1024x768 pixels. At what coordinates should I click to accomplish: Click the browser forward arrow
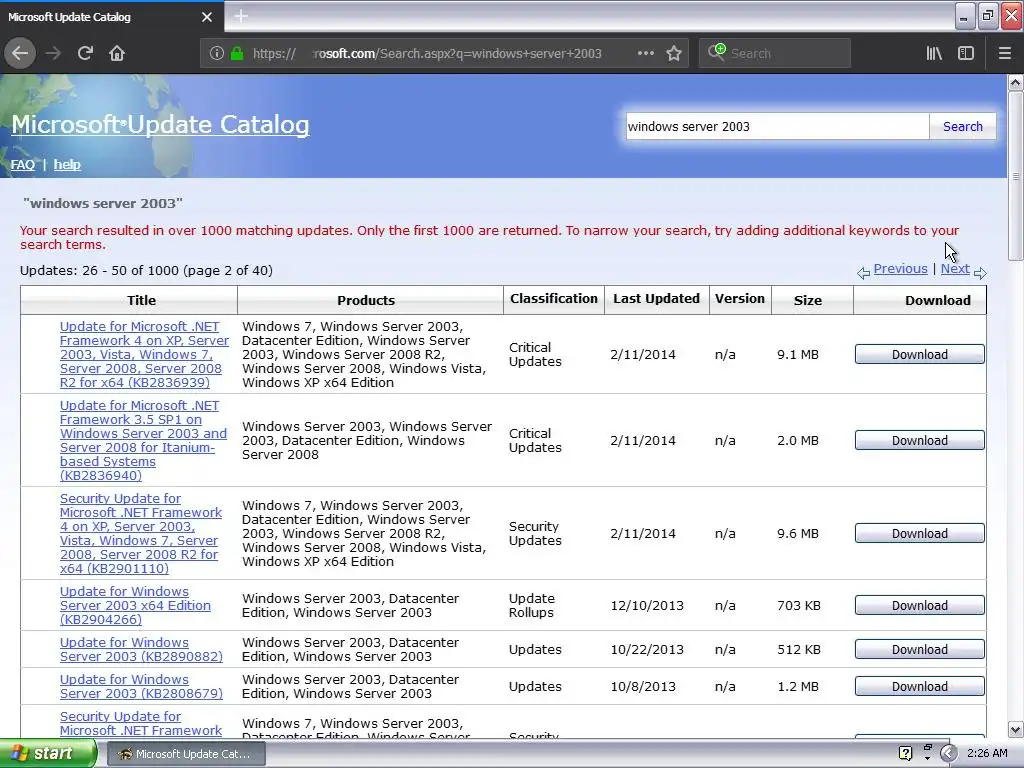(53, 53)
